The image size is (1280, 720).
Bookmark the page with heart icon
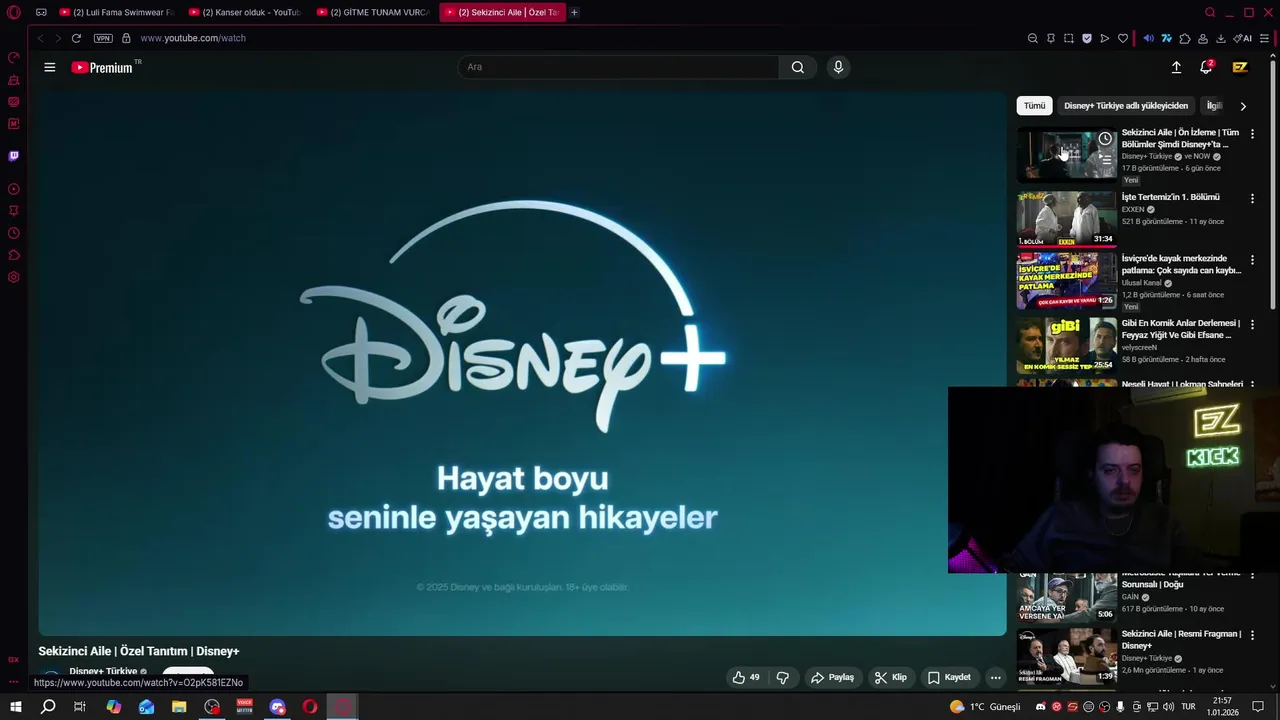click(x=1123, y=38)
